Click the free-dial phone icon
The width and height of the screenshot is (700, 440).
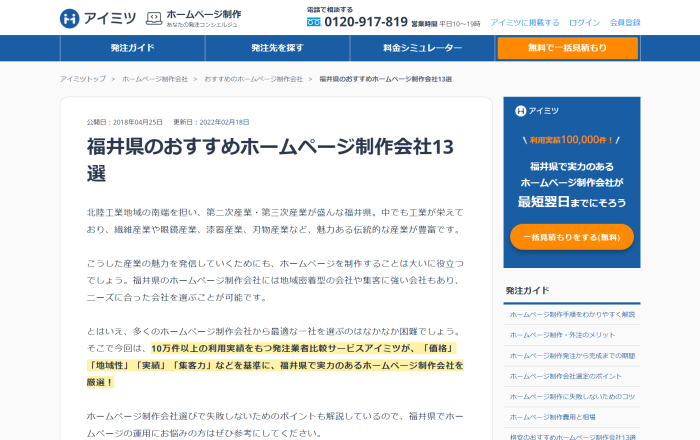point(313,22)
